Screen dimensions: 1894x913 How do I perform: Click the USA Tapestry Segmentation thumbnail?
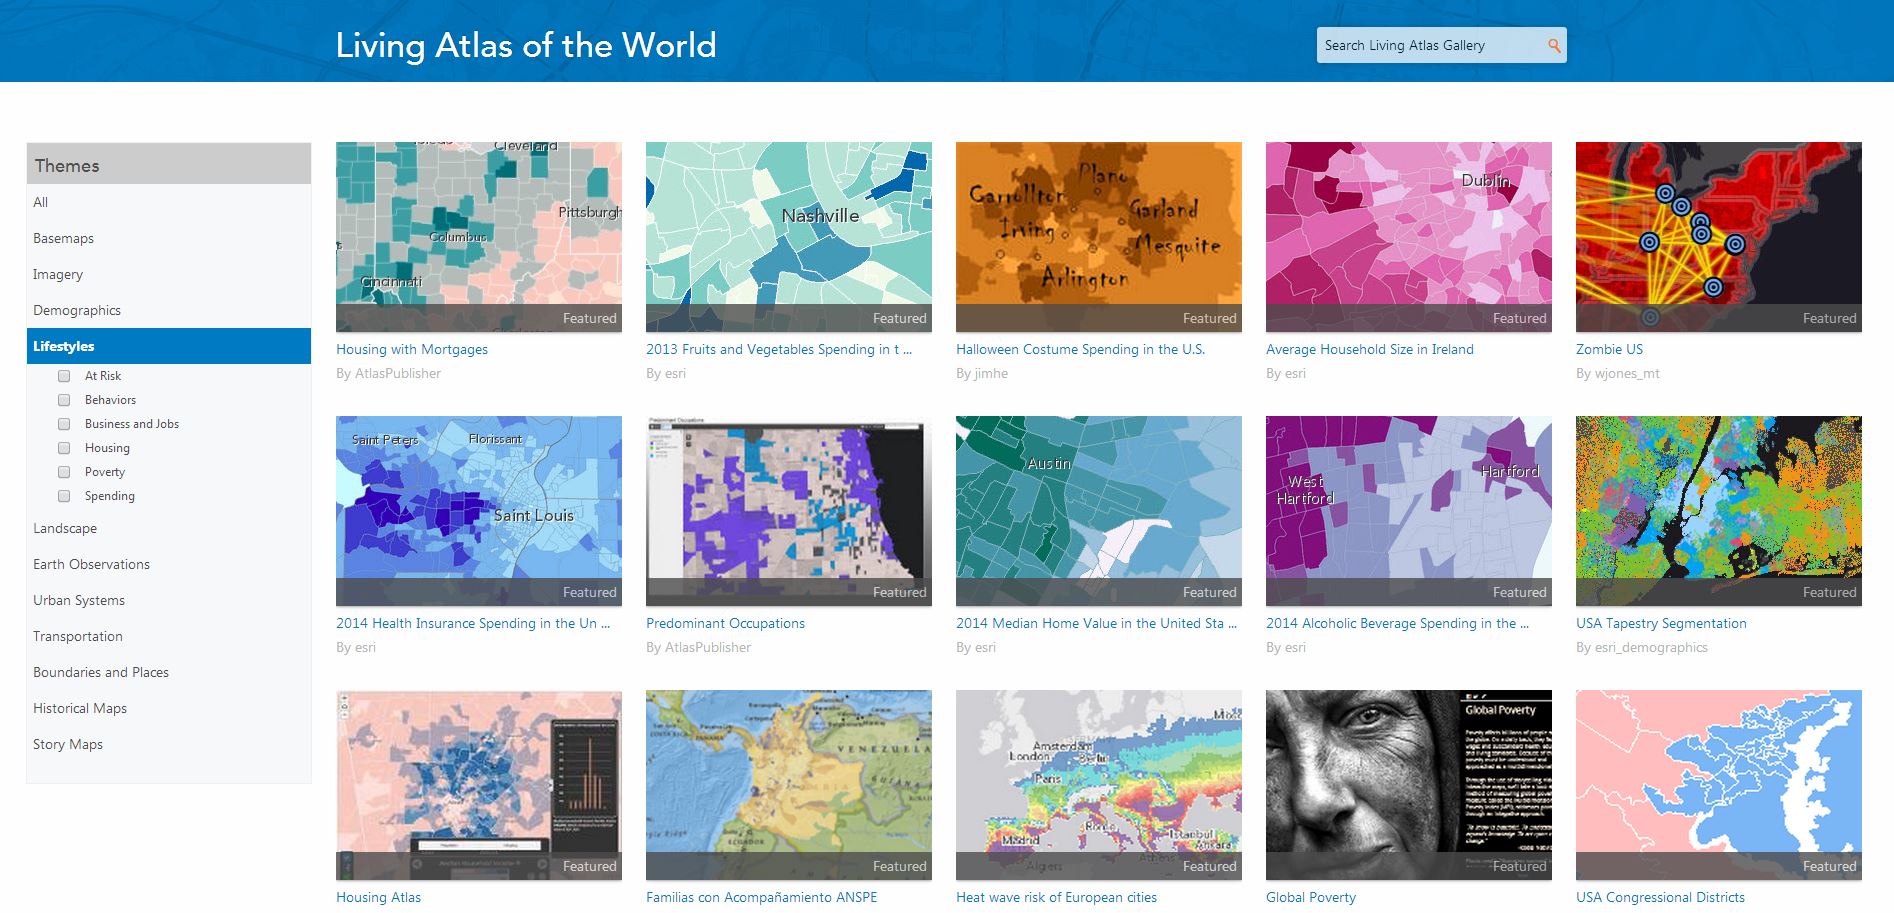1719,511
